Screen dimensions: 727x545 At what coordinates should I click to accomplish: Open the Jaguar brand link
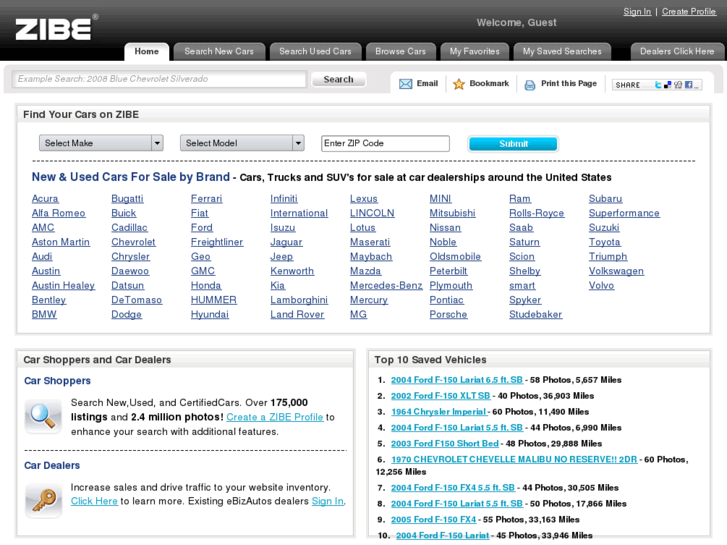coord(286,242)
